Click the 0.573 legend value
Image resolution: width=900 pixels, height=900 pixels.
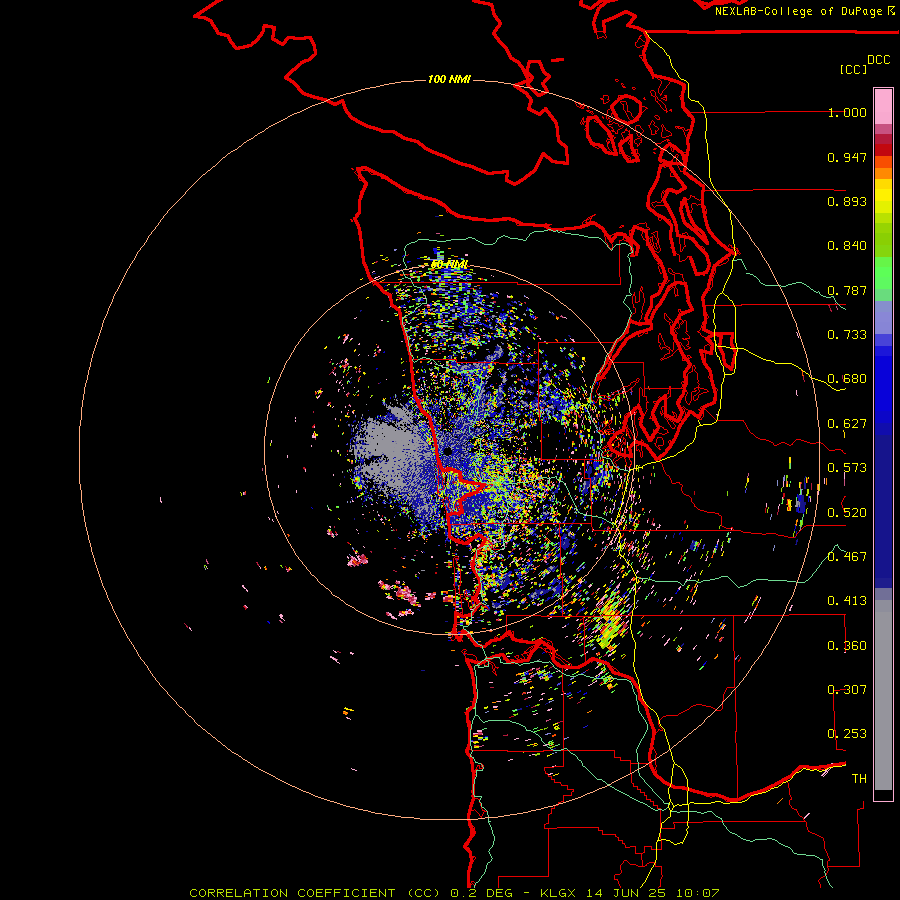coord(847,468)
